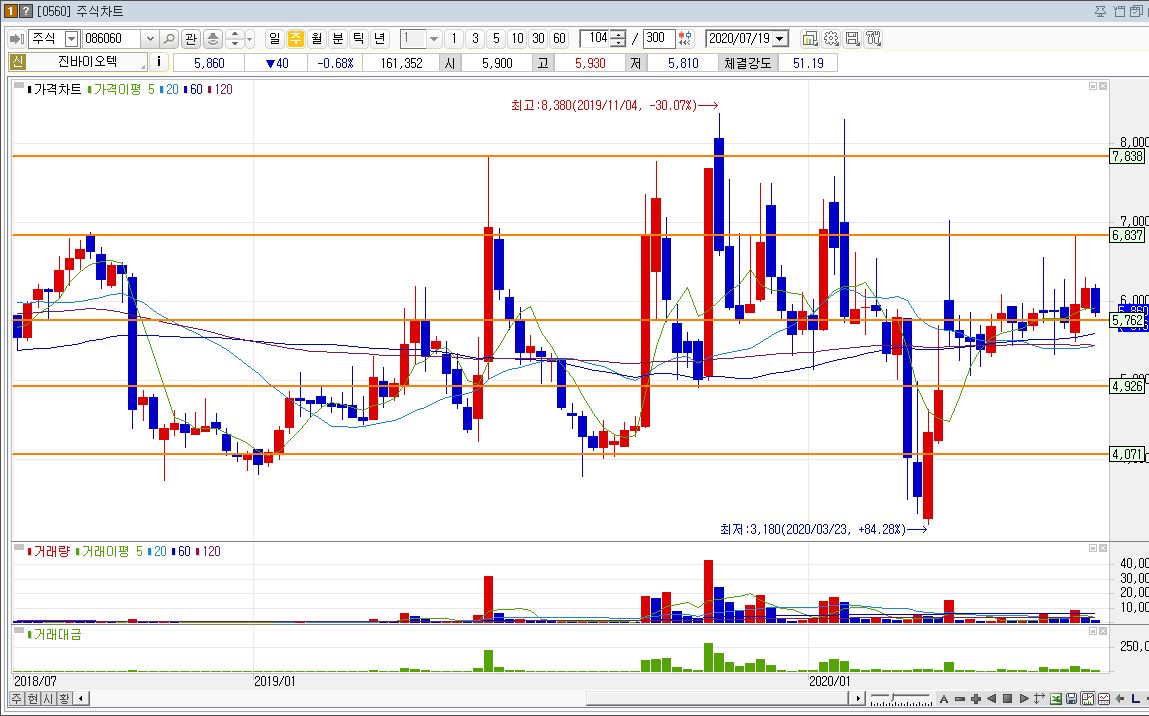Select the 시 tab at bottom left

coord(48,698)
